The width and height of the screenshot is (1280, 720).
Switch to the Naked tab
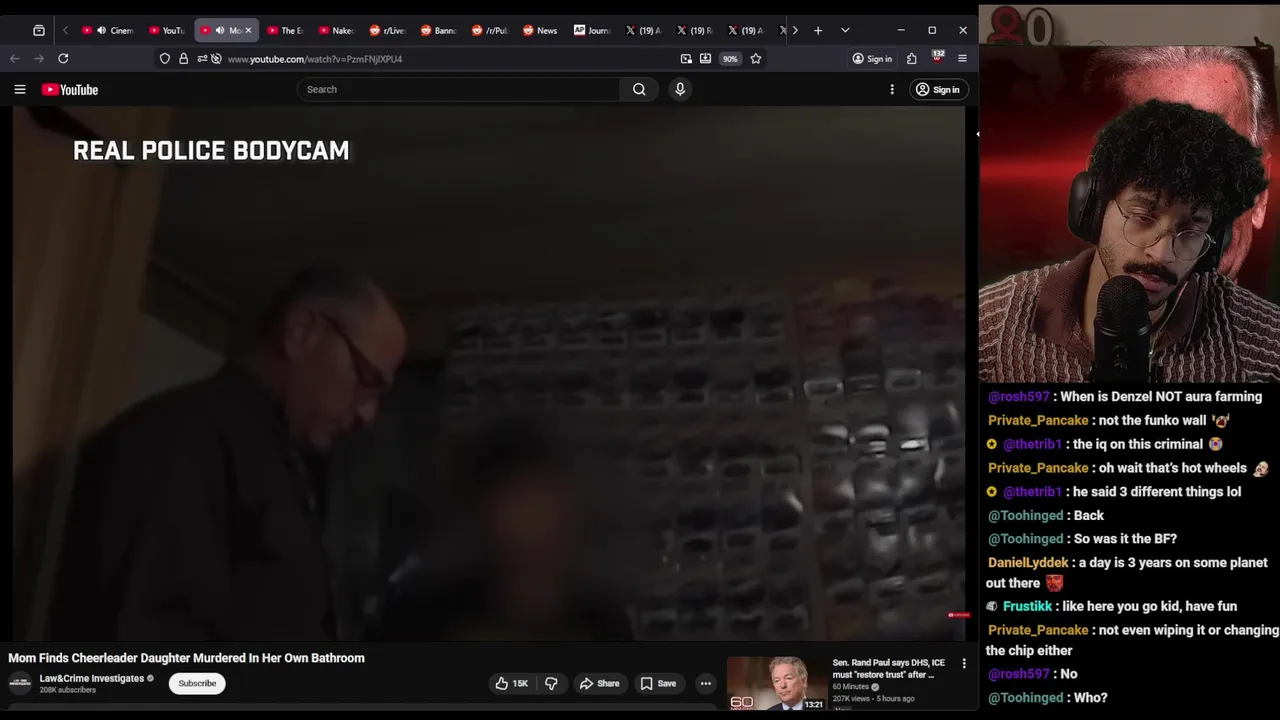[336, 30]
